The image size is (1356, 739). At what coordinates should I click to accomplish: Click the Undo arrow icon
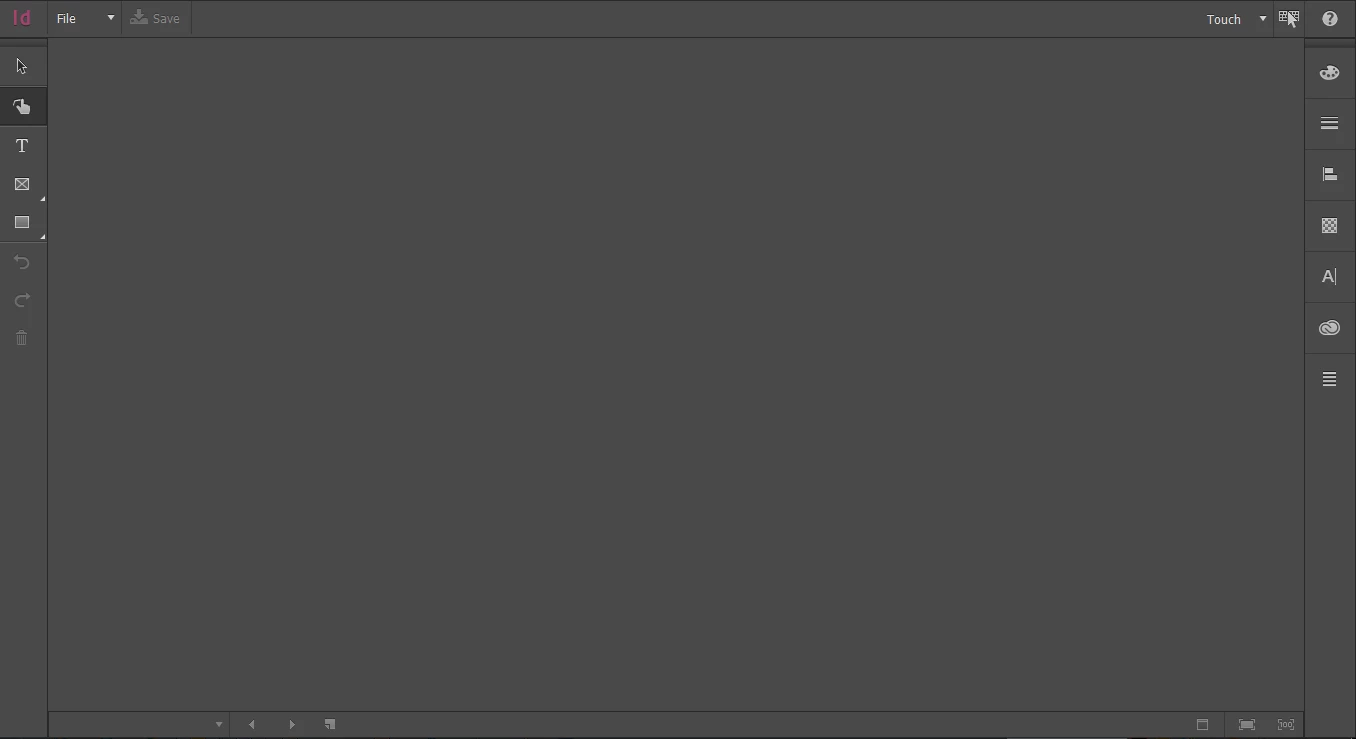pyautogui.click(x=22, y=262)
